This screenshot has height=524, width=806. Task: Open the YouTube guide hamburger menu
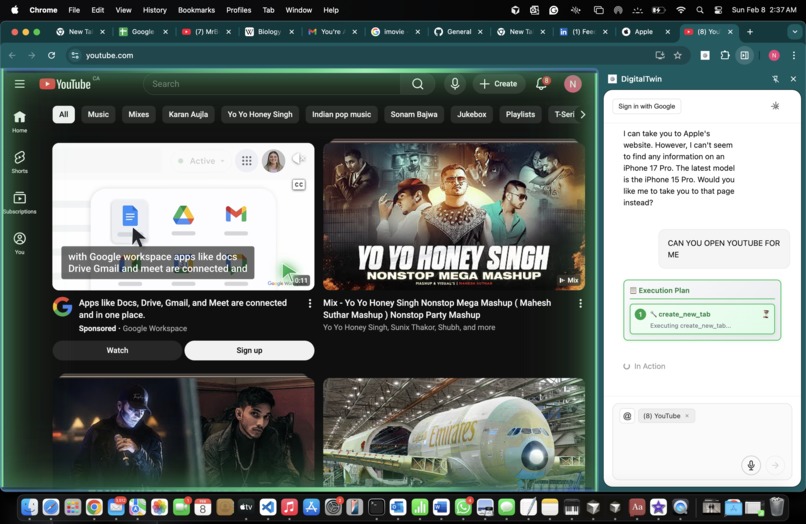pyautogui.click(x=20, y=84)
